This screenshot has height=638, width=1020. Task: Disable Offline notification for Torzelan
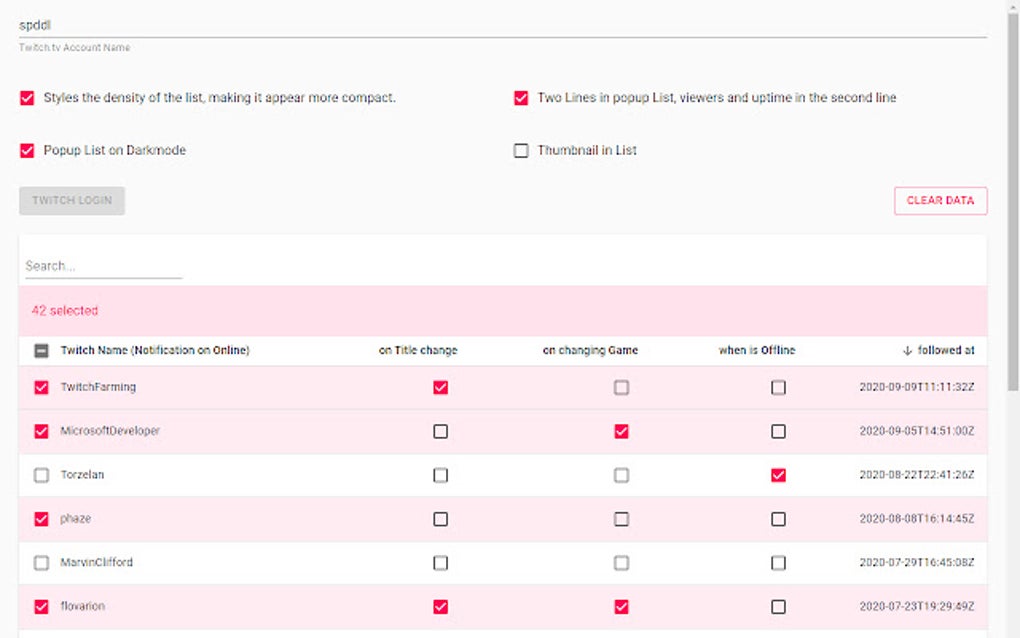click(778, 475)
